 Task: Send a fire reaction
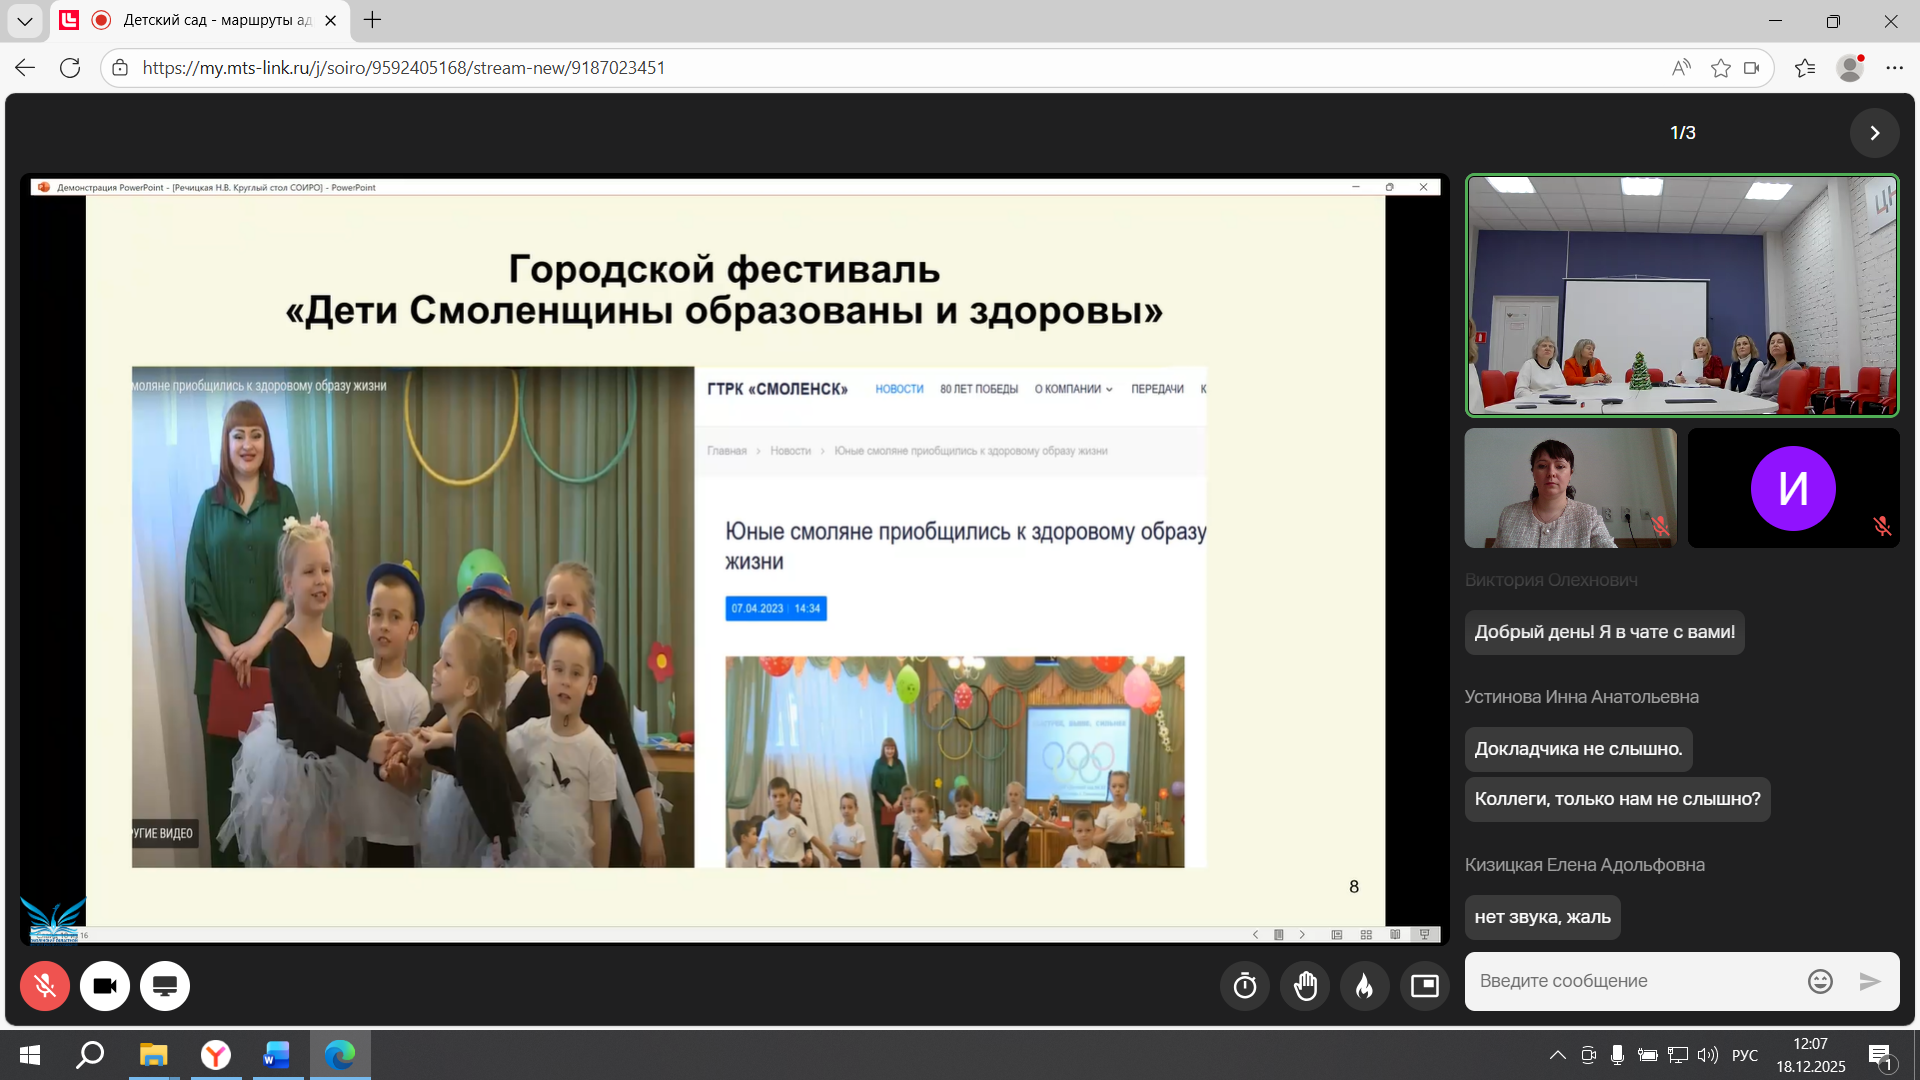[x=1365, y=986]
